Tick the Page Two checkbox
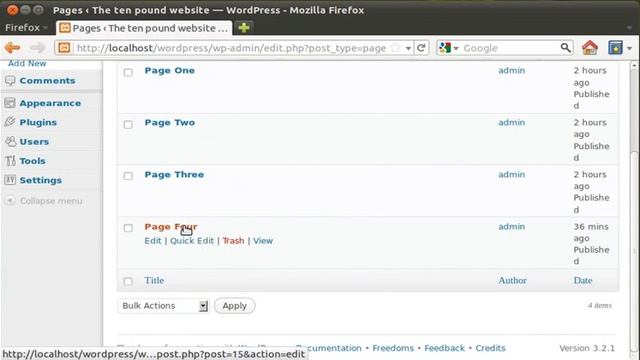 tap(128, 124)
